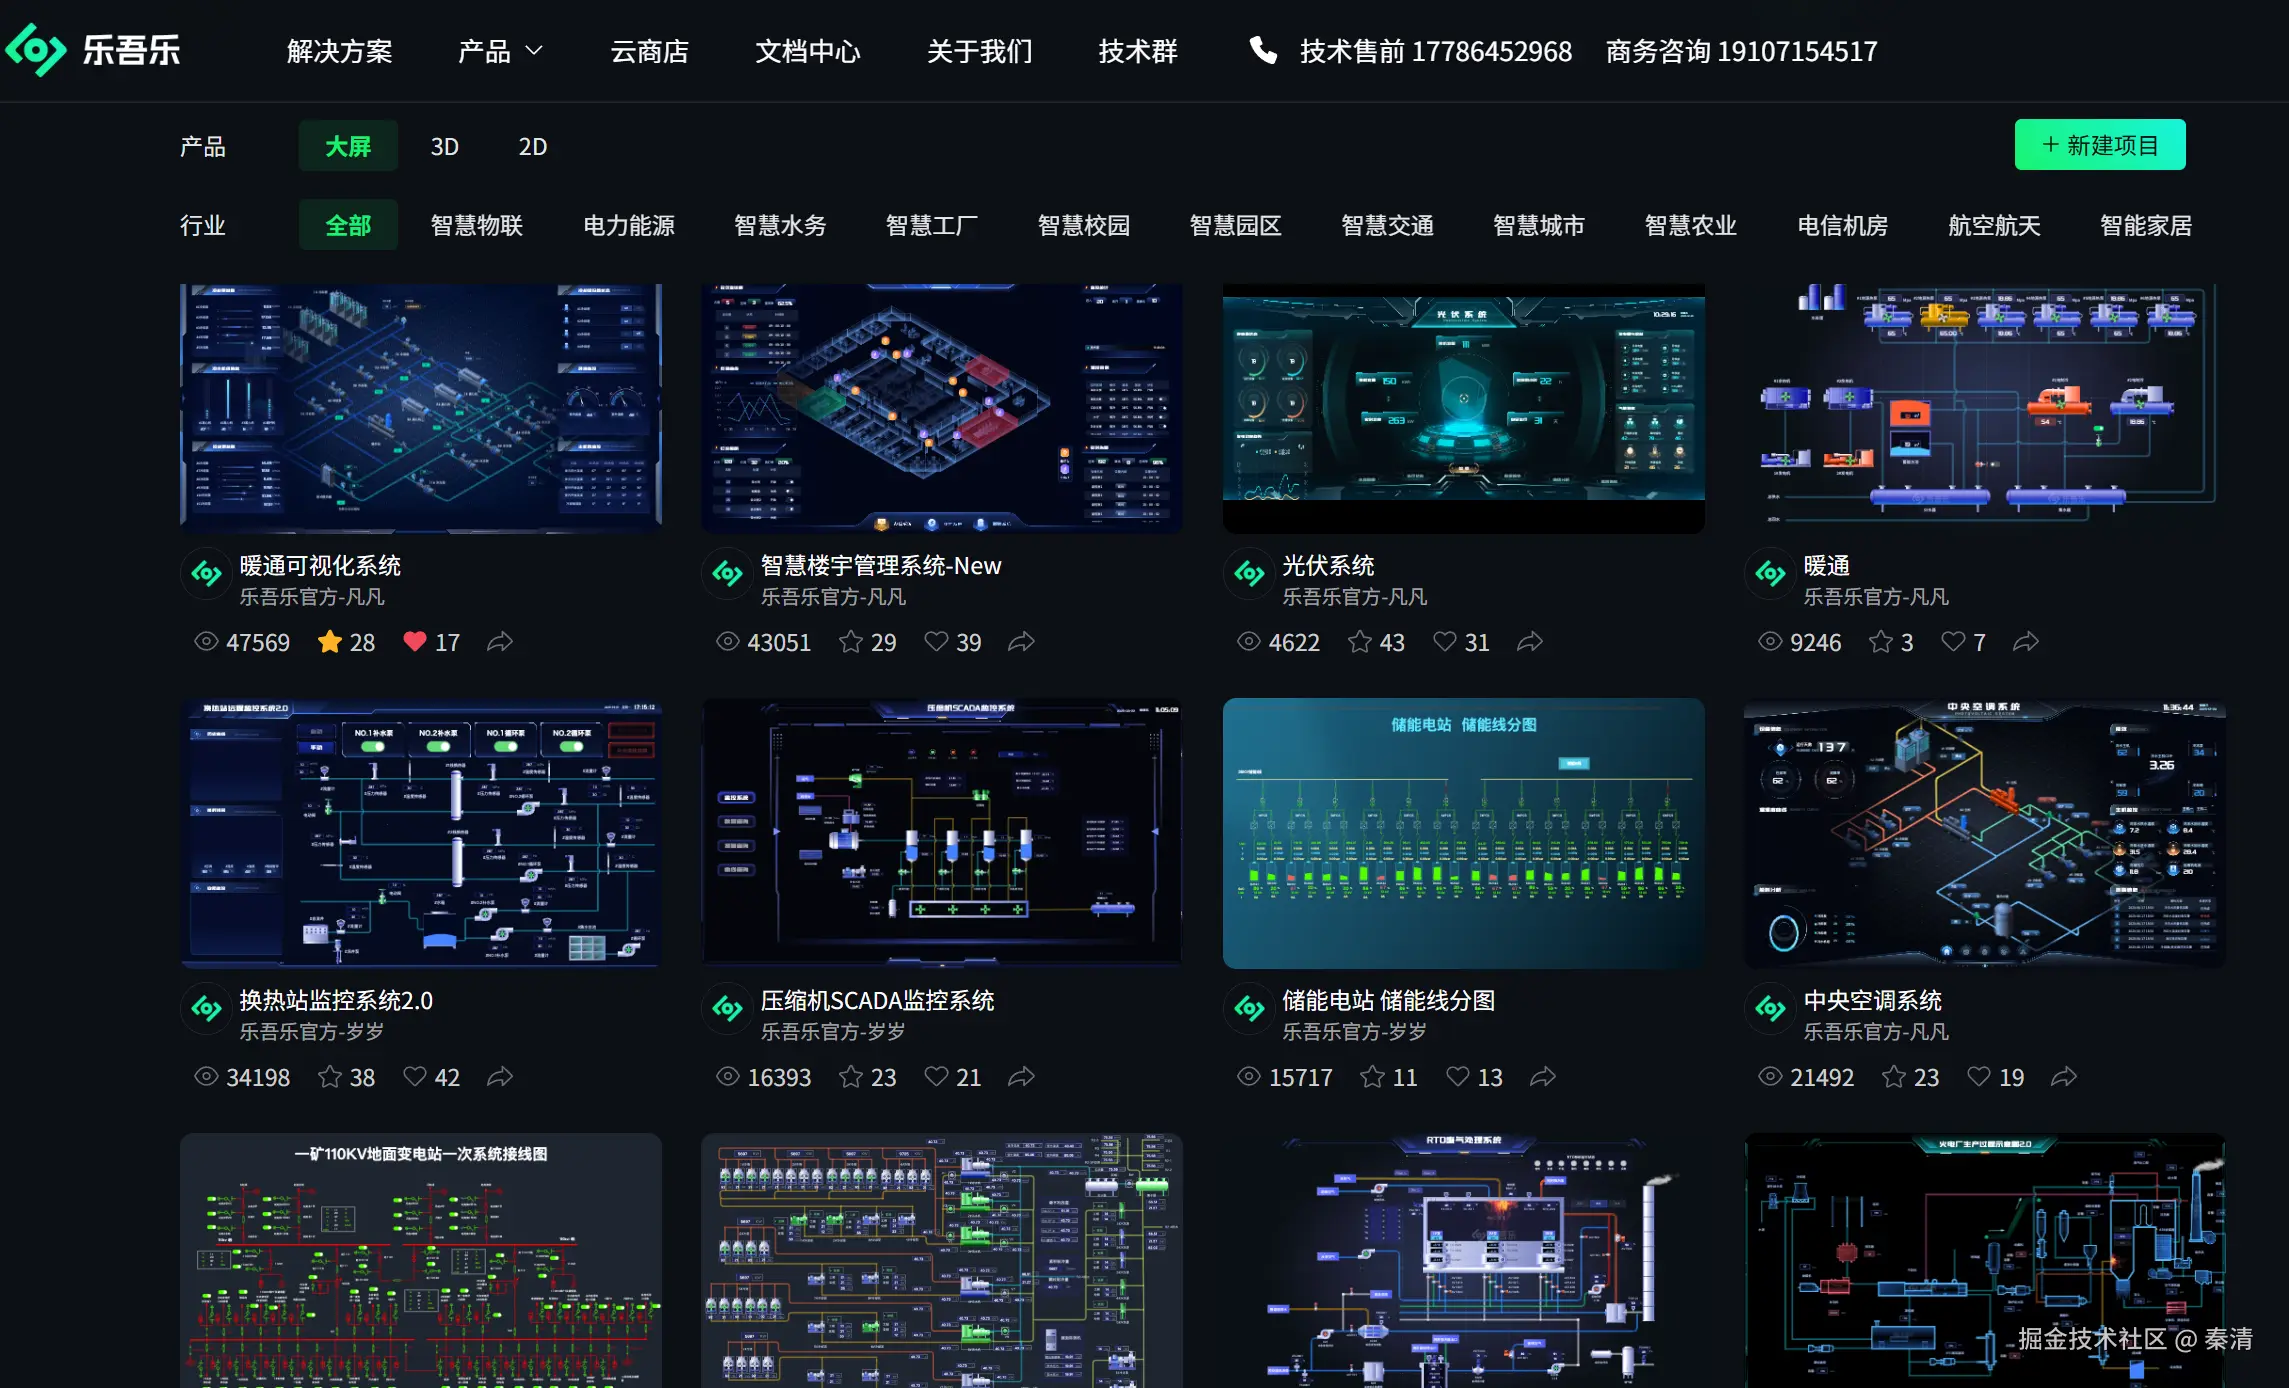This screenshot has height=1388, width=2289.
Task: Unlike the 暖通可视化系统 red heart
Action: coord(415,642)
